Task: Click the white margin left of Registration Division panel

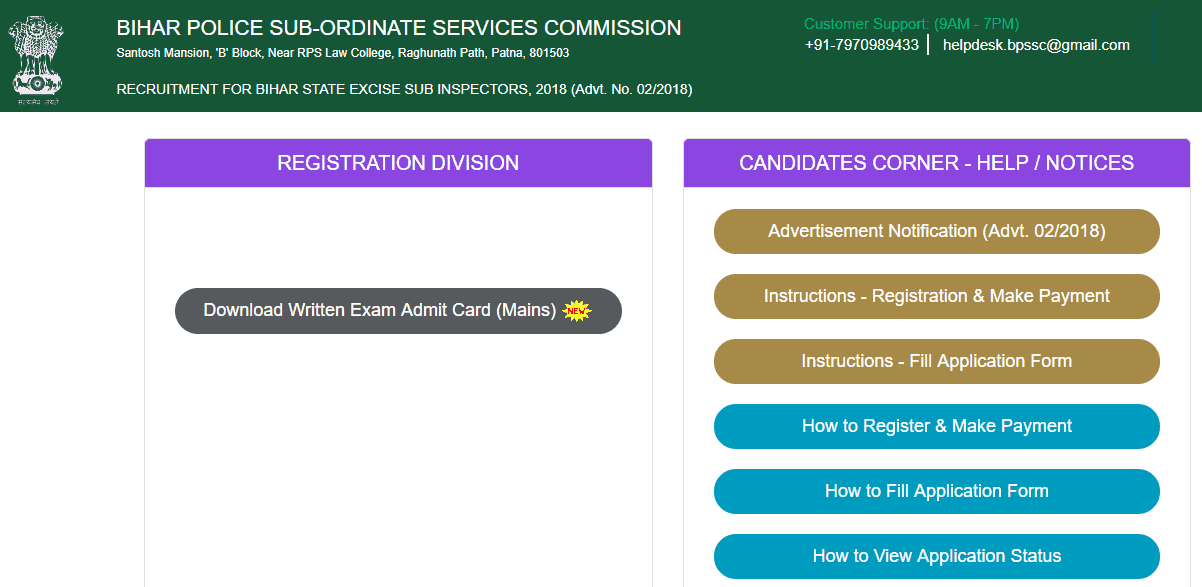Action: tap(70, 350)
